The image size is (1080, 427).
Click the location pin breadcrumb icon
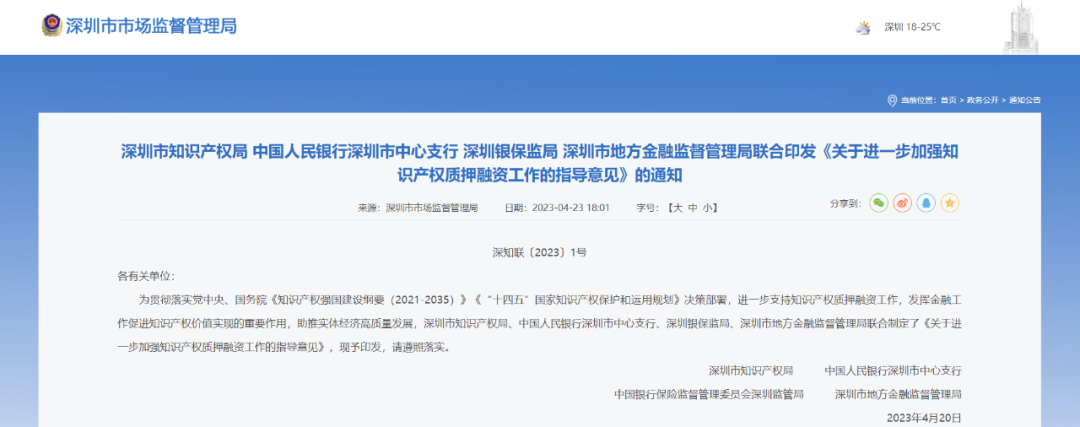click(x=892, y=101)
